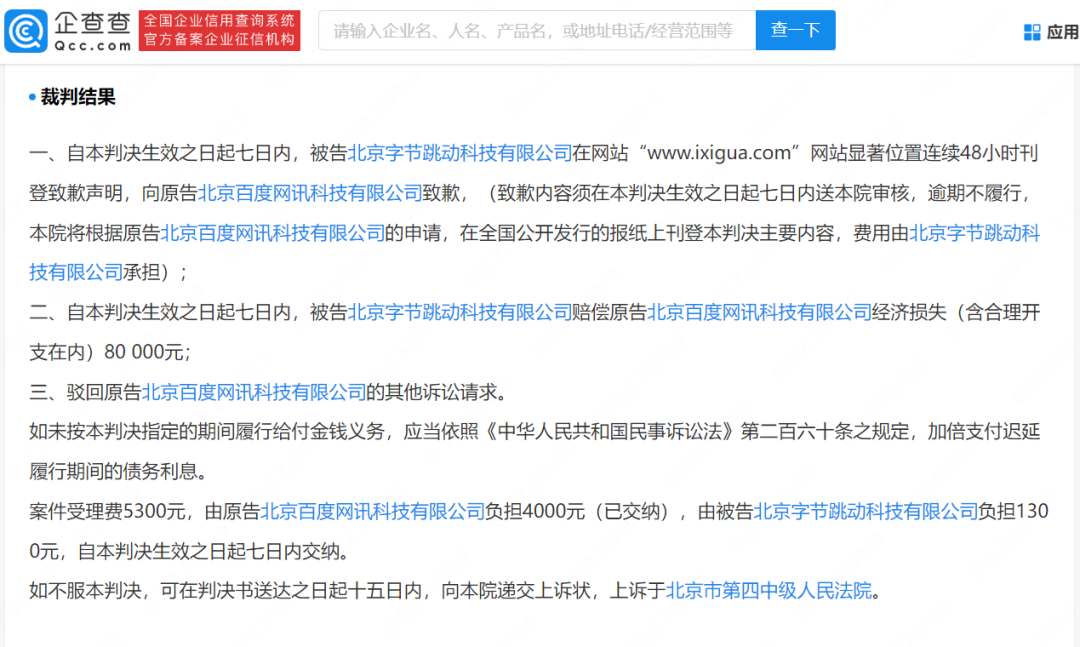The width and height of the screenshot is (1080, 647).
Task: Open 北京市第四中级人民法院 court link
Action: (x=769, y=590)
